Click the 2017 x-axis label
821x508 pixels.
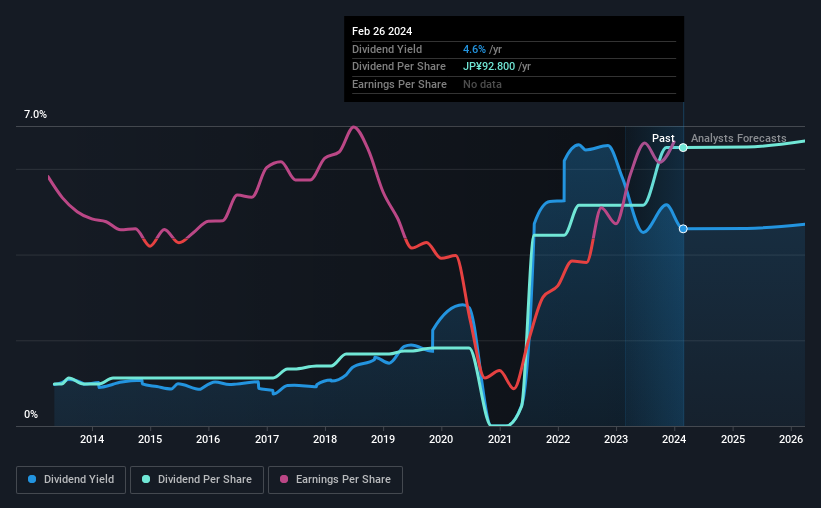tap(267, 439)
